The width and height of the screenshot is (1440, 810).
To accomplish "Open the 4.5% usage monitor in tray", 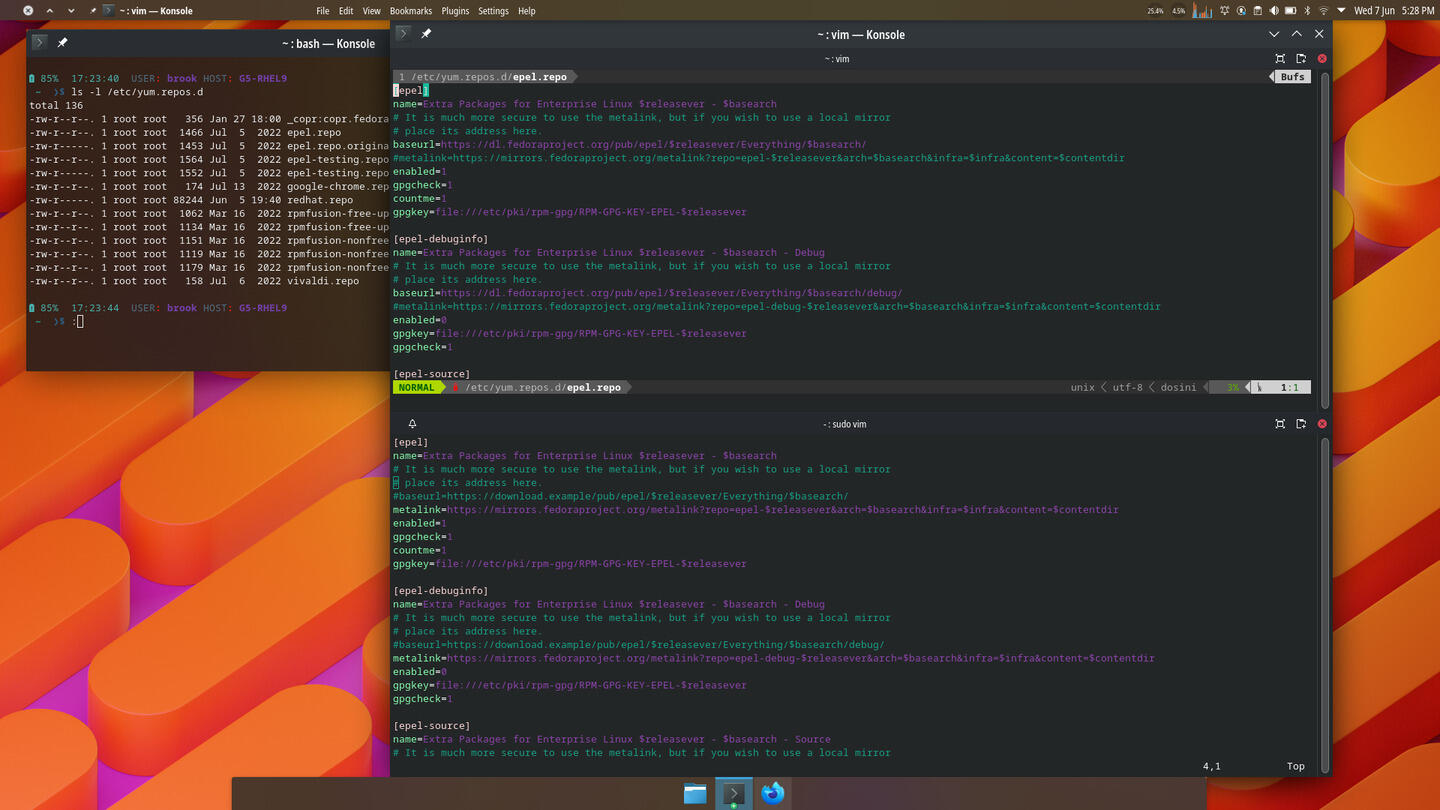I will (x=1178, y=11).
